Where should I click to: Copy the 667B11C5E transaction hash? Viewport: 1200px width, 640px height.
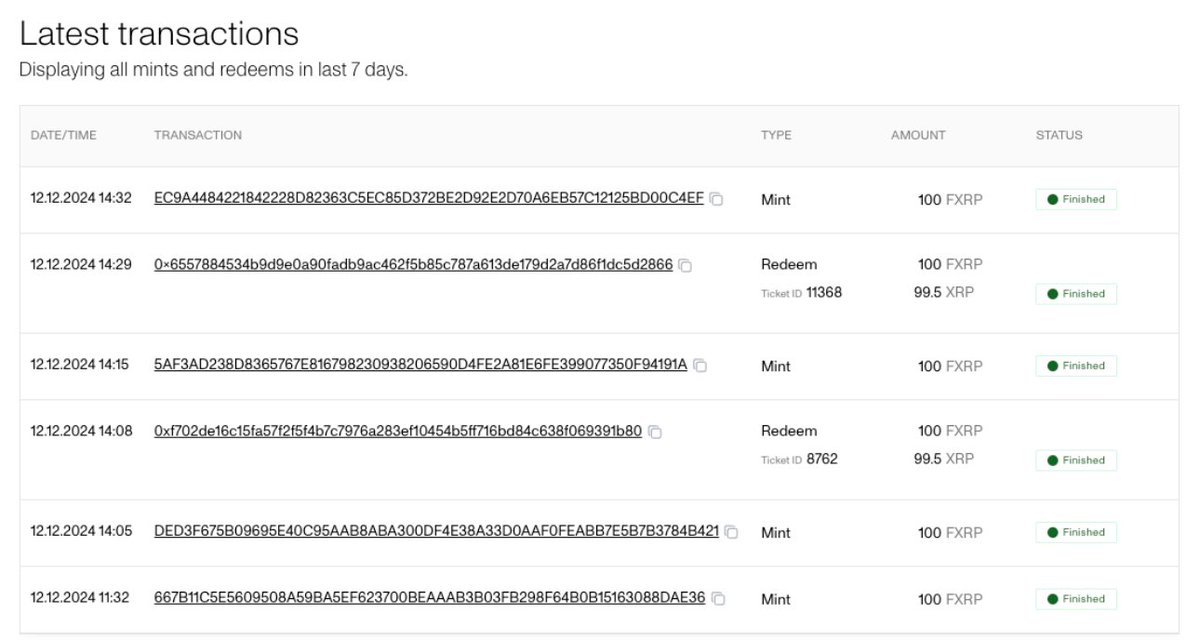tap(718, 599)
